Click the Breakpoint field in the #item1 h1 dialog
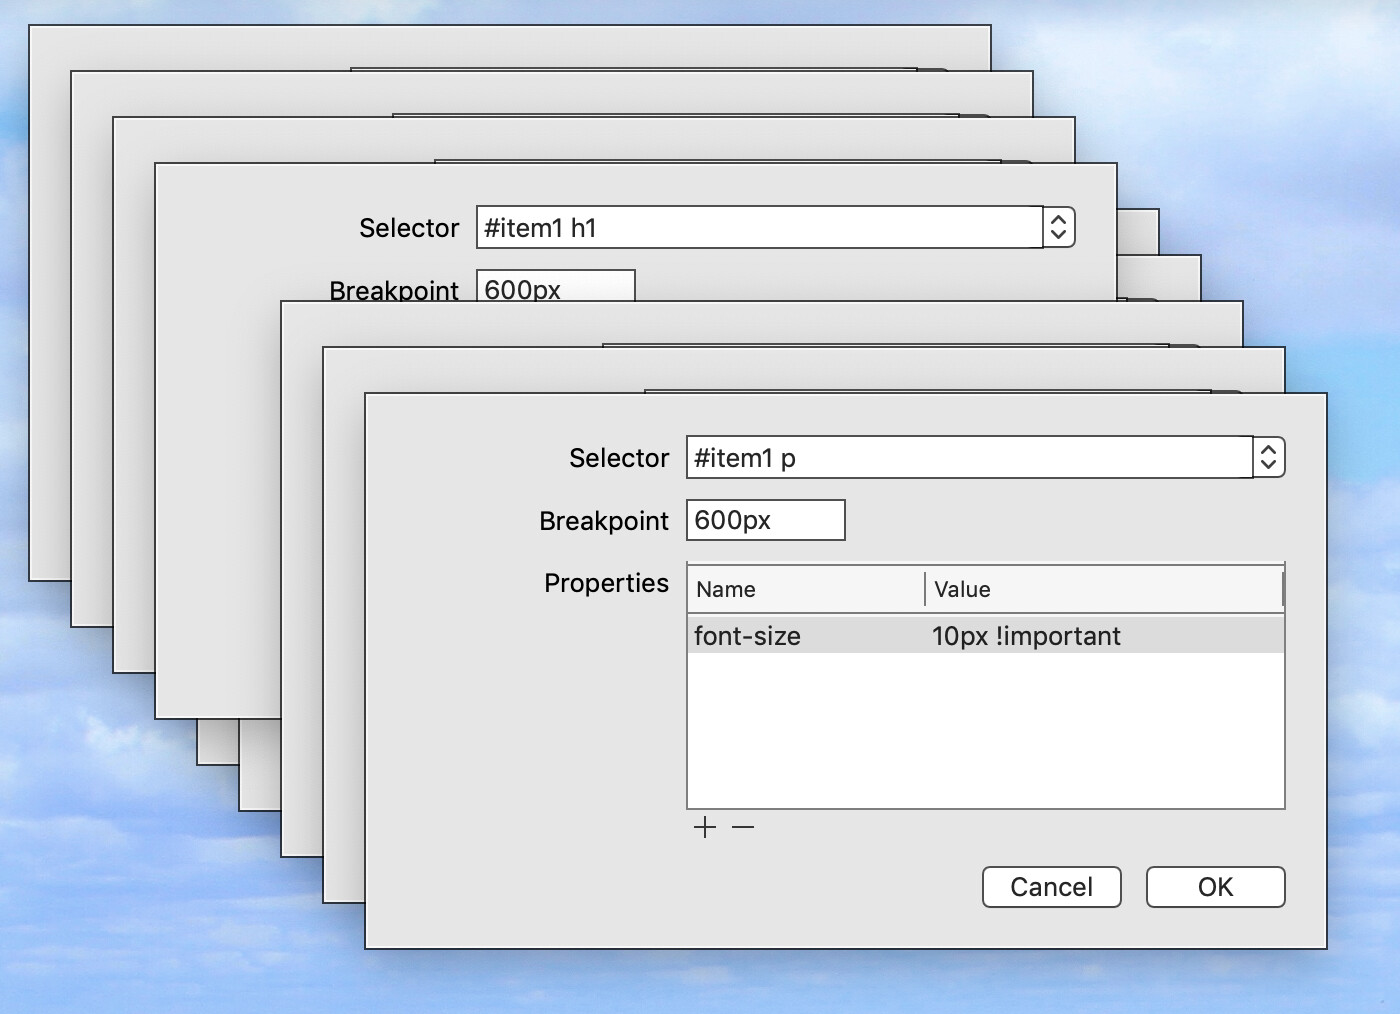The image size is (1400, 1014). coord(555,287)
